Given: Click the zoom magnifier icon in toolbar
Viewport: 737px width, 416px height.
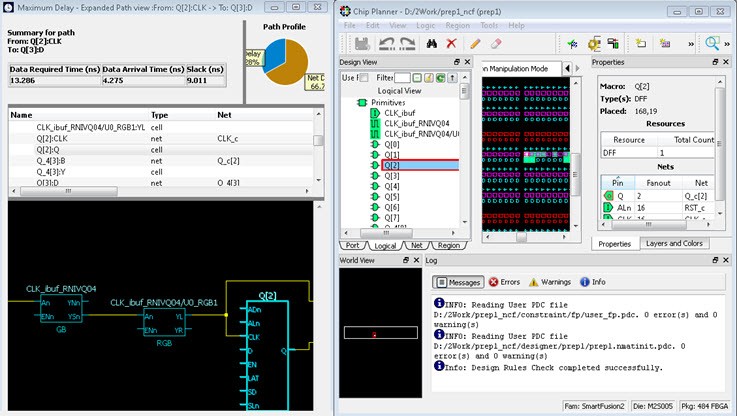Looking at the screenshot, I should coord(712,44).
